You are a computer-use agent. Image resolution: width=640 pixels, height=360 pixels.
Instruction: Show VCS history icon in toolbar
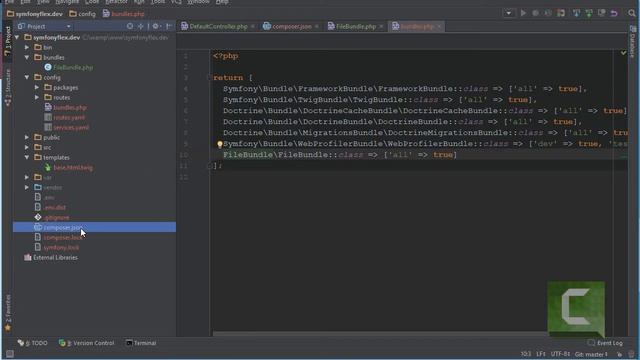[601, 13]
